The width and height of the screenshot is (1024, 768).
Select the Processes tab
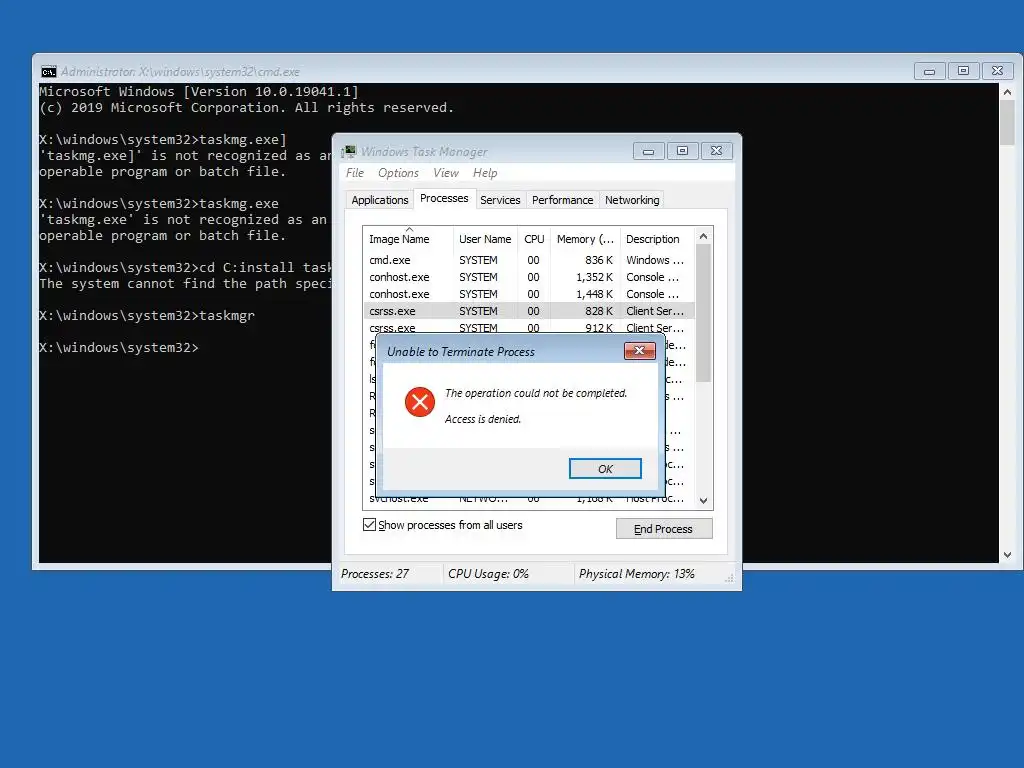coord(444,198)
